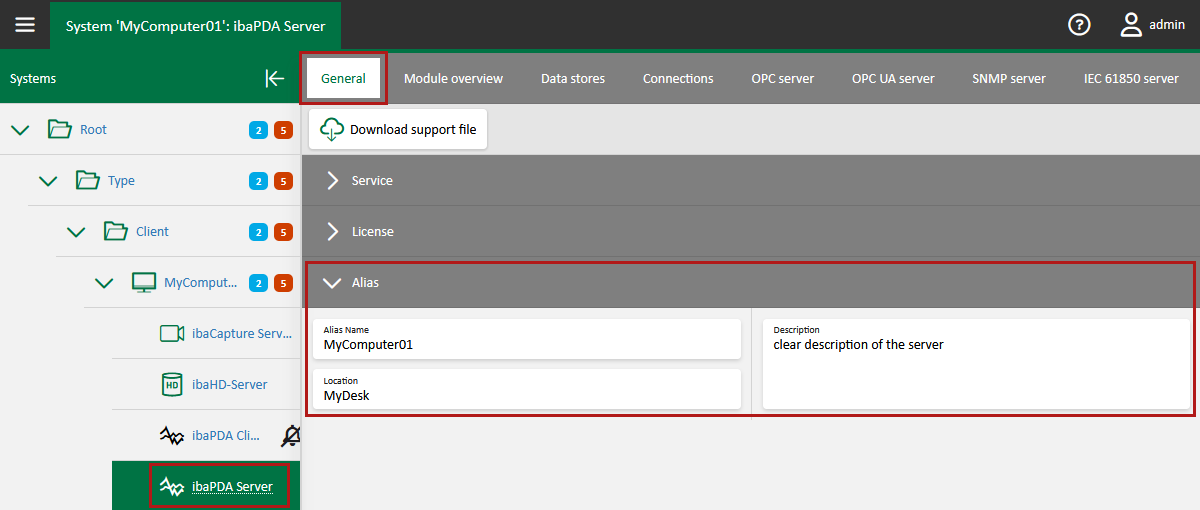Select the Client tree label
The image size is (1200, 510).
pos(152,232)
